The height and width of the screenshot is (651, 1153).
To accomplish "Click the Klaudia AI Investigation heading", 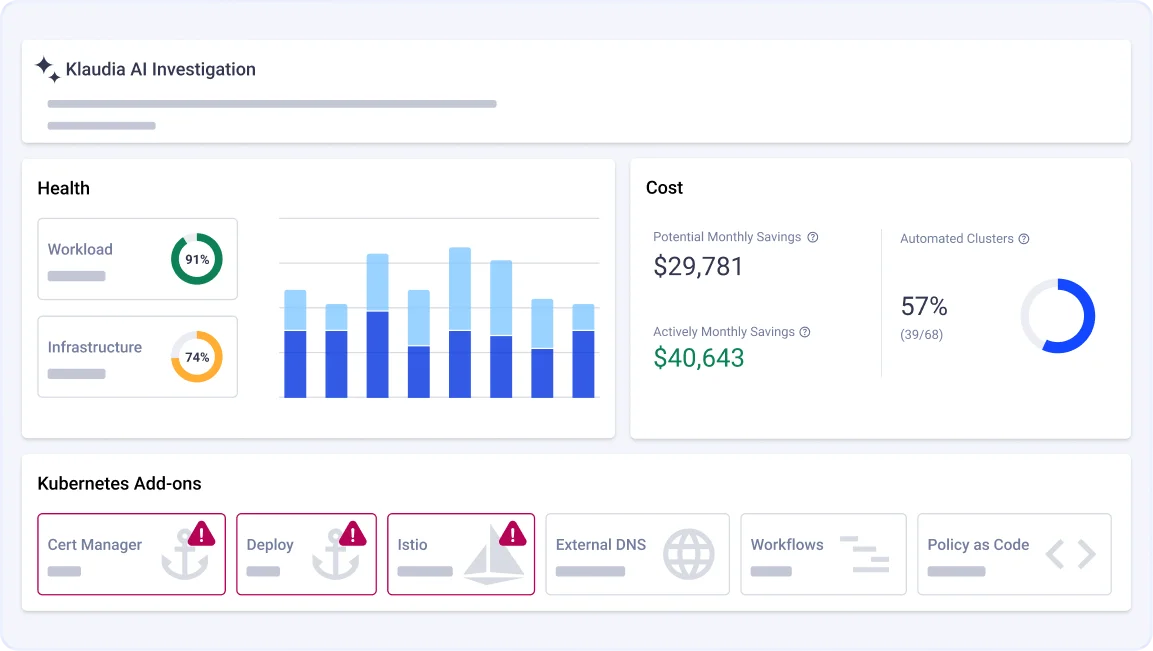I will (x=160, y=69).
